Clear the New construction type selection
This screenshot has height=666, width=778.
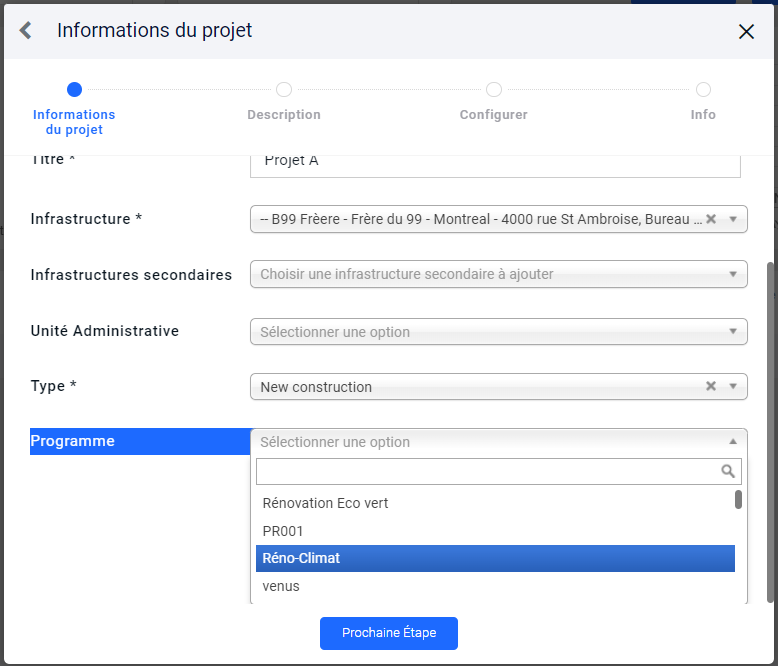click(711, 386)
